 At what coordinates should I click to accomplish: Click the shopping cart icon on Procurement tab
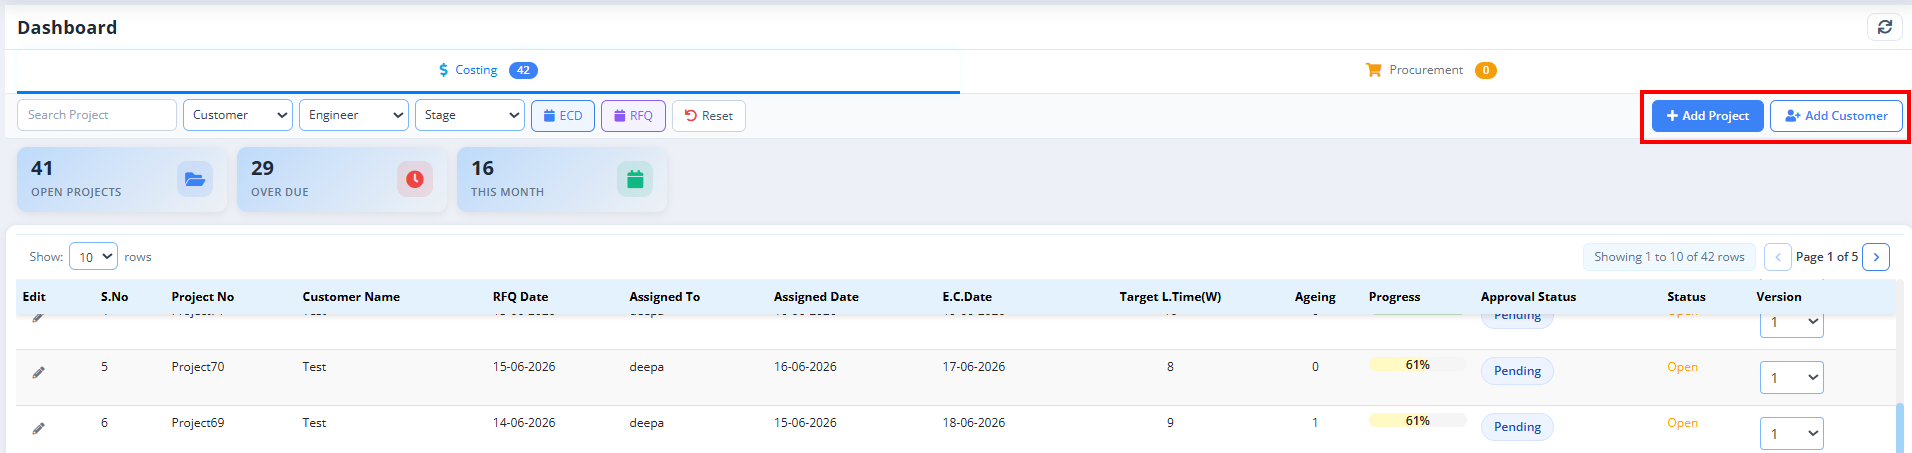1374,70
